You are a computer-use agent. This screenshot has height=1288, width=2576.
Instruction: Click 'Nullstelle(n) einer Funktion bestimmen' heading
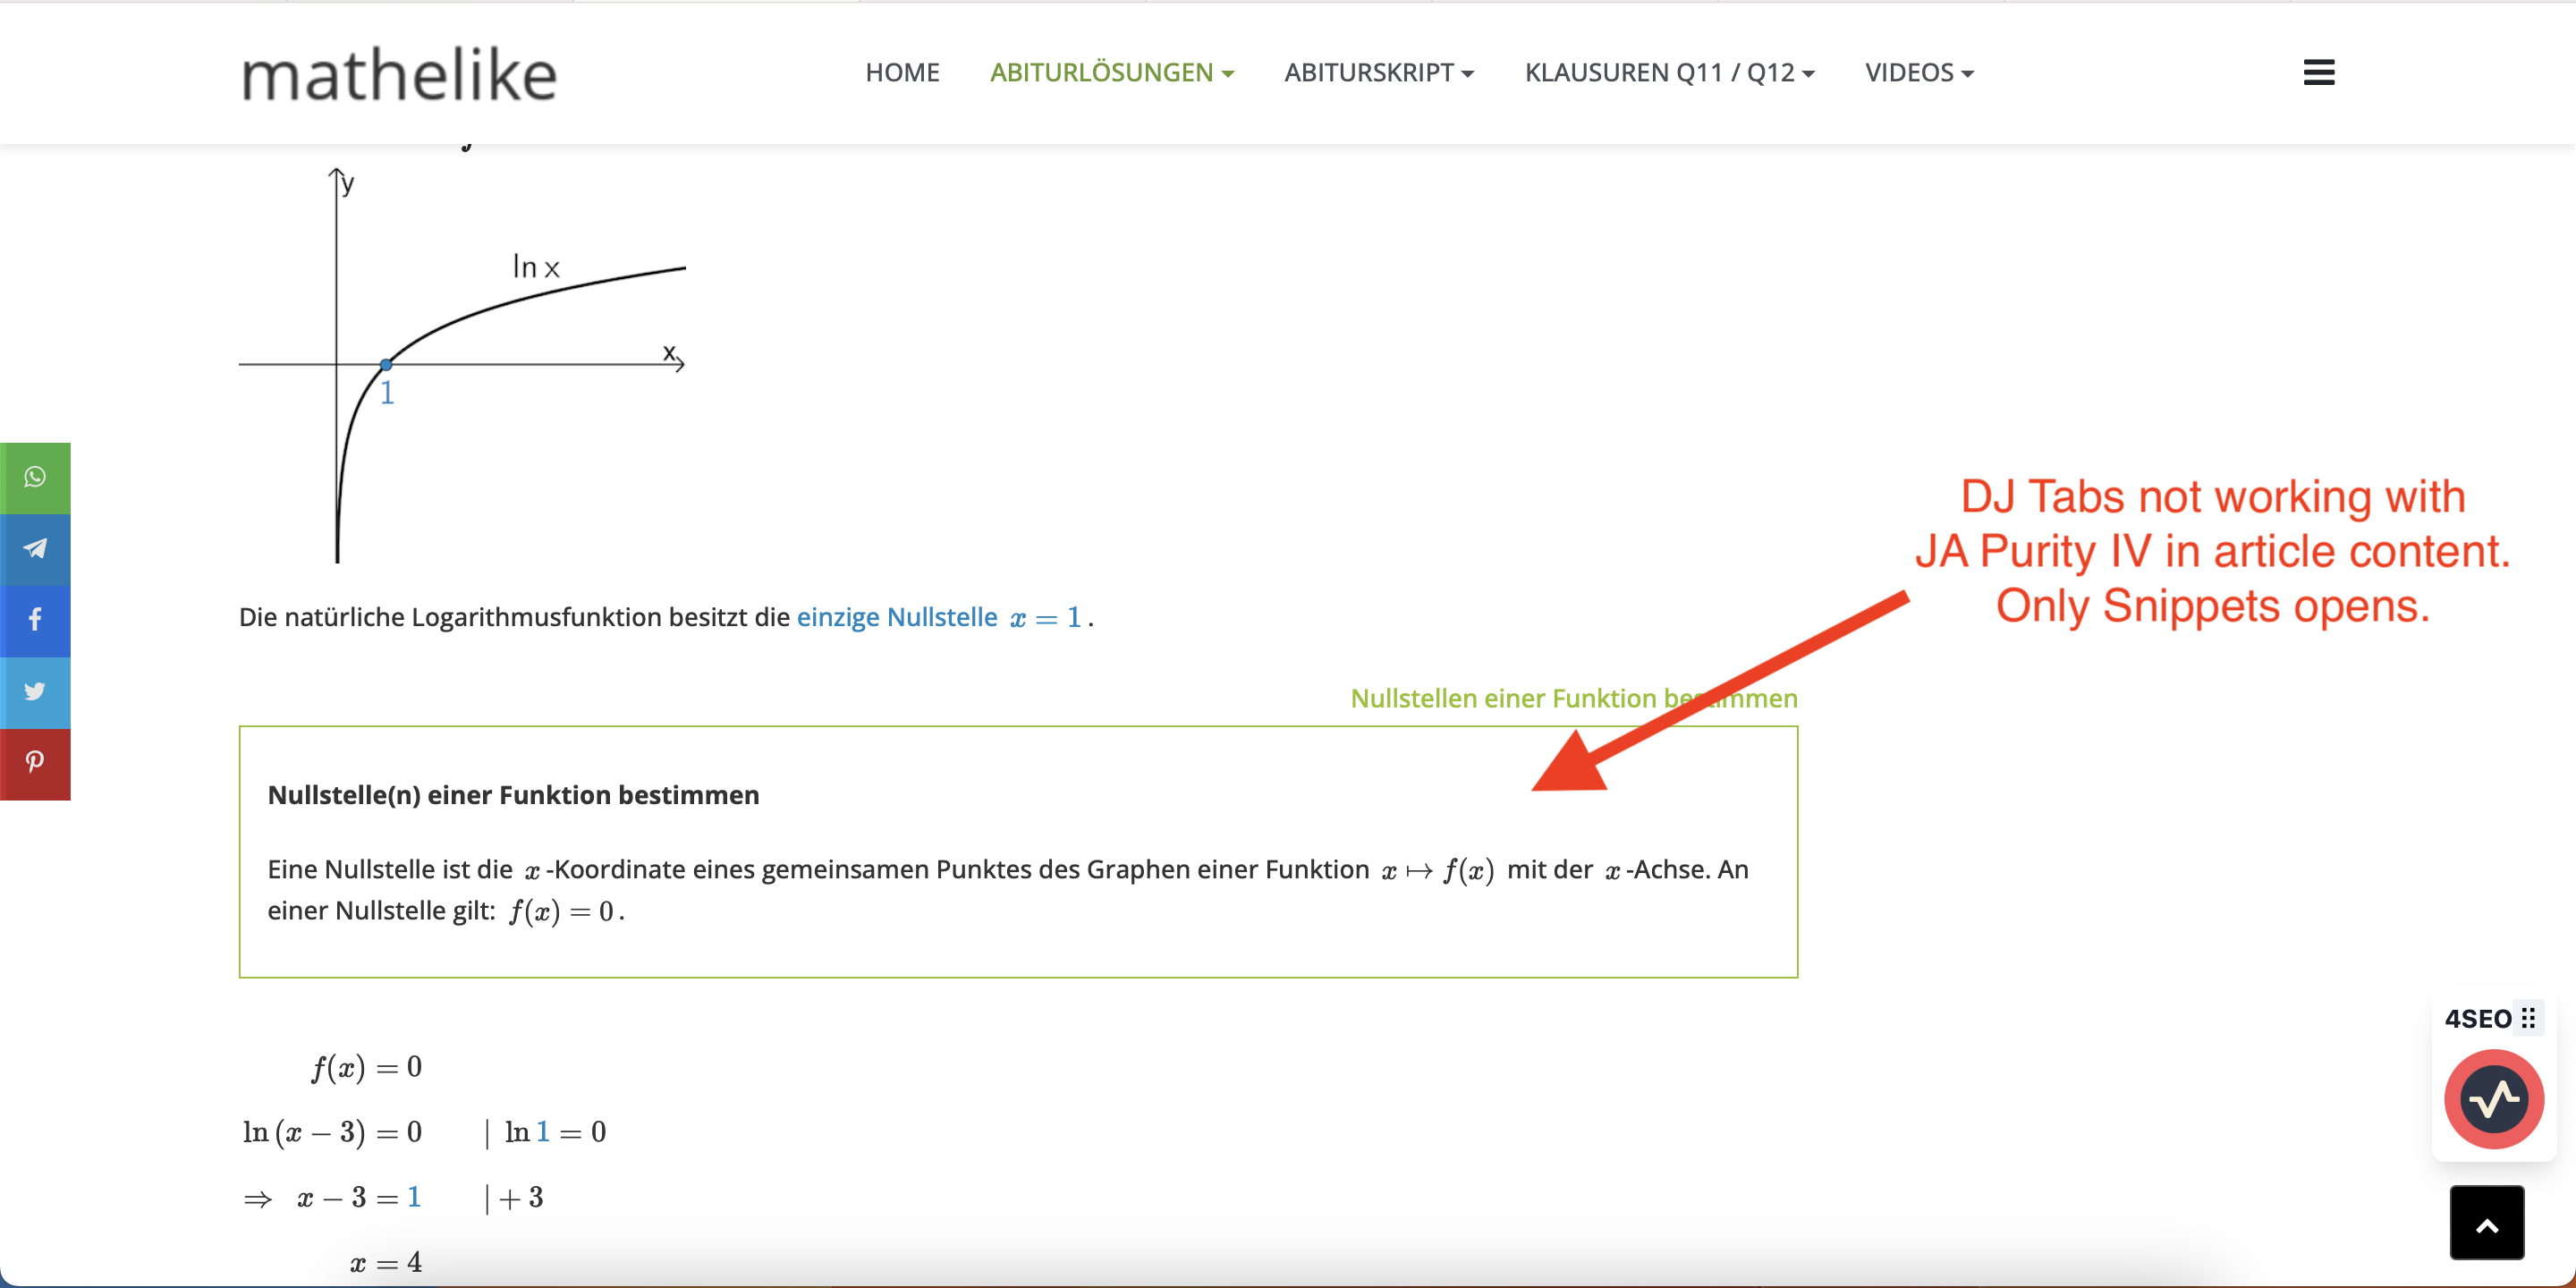point(513,795)
